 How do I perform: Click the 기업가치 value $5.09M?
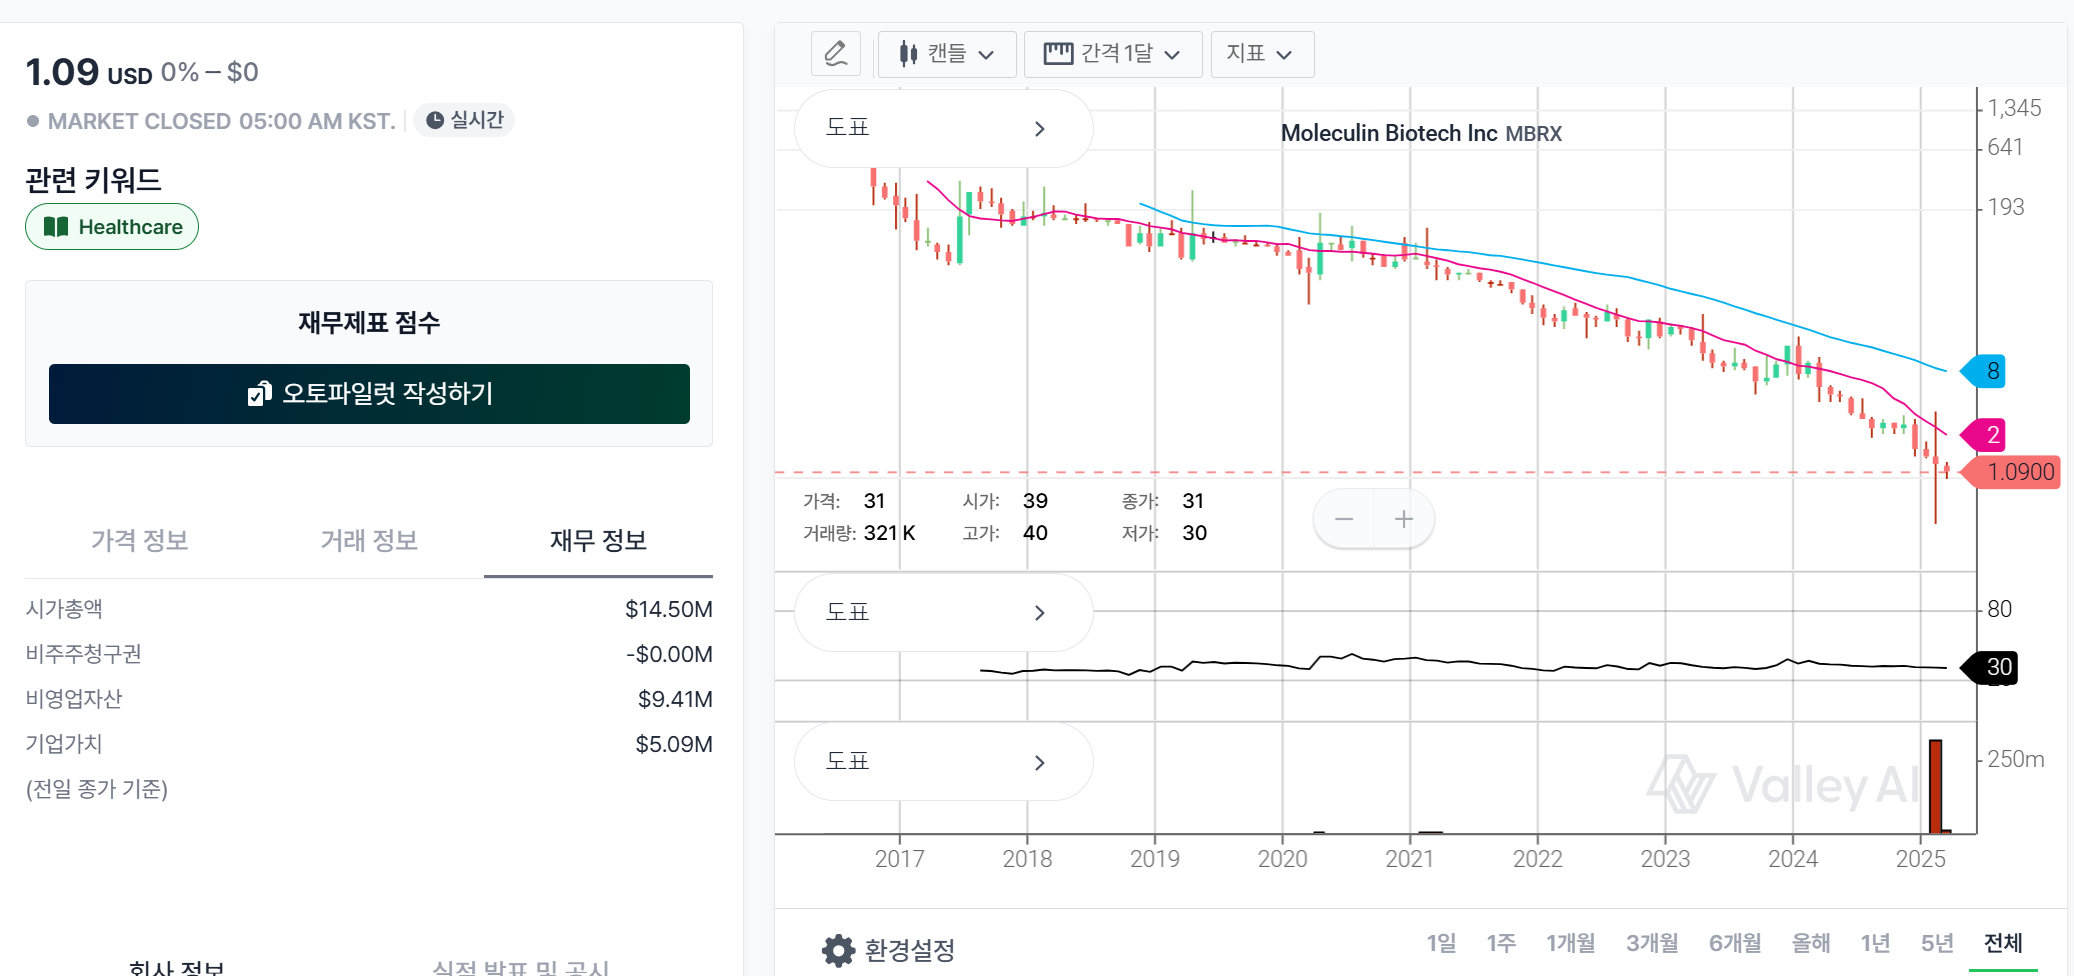point(674,744)
